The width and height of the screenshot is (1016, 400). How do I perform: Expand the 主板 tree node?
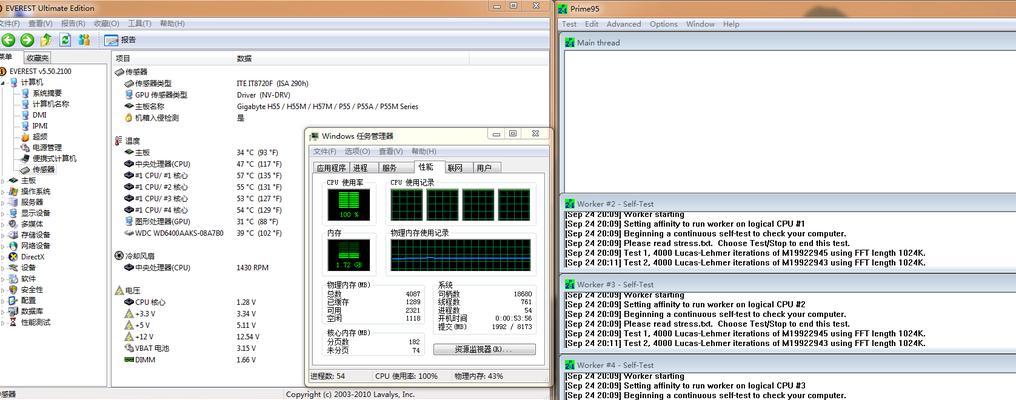pyautogui.click(x=3, y=180)
